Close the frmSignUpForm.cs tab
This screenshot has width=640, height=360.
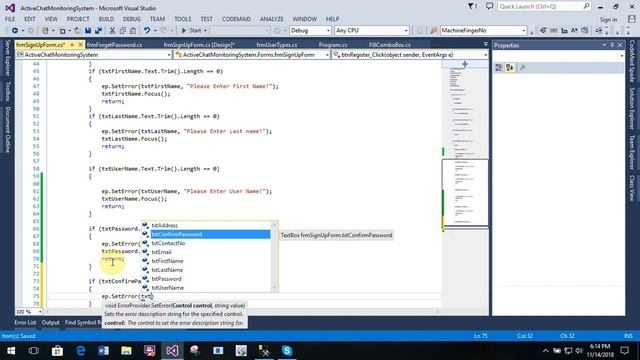pos(81,44)
